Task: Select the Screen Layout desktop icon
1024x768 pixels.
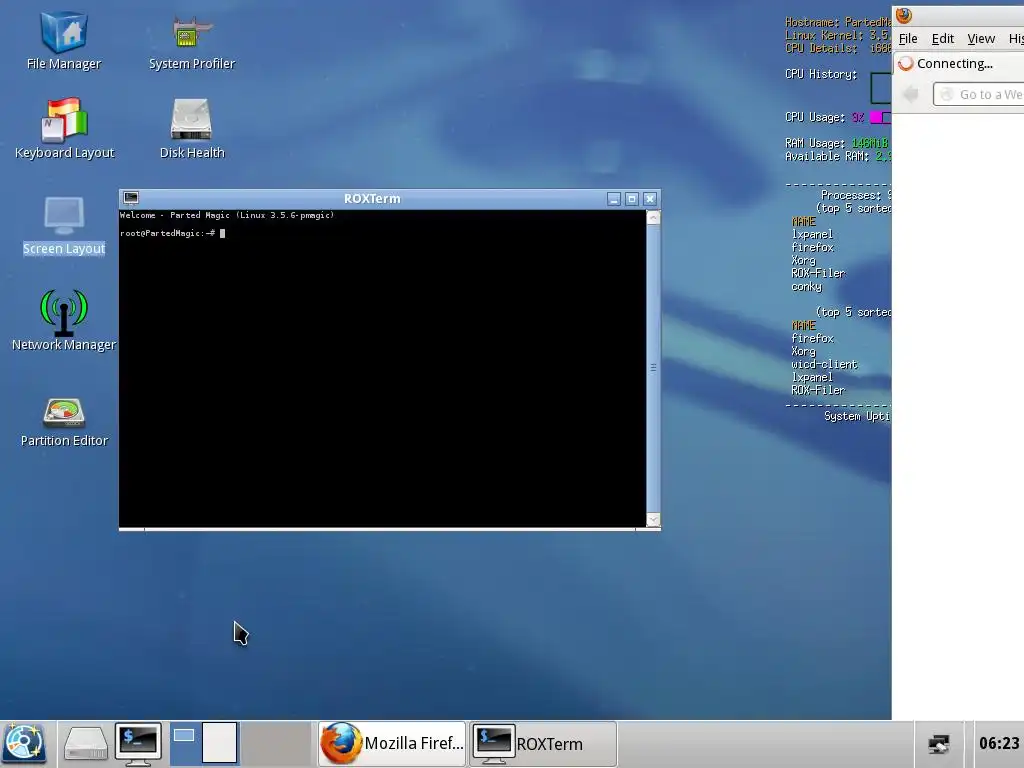Action: [63, 225]
